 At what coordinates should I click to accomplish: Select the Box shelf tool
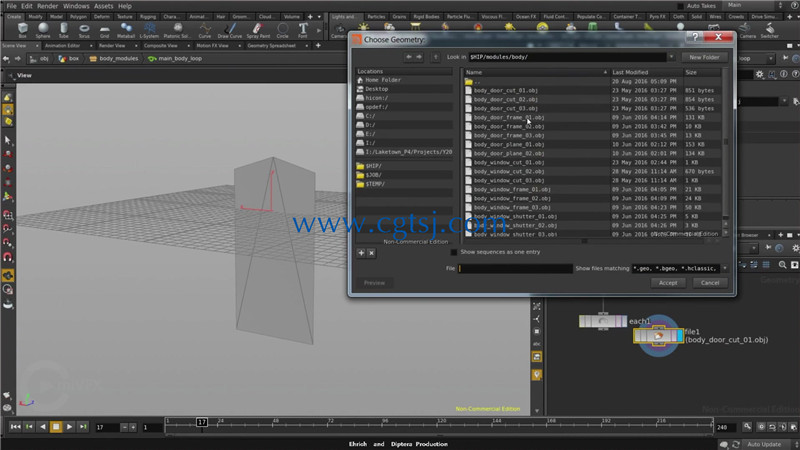22,30
